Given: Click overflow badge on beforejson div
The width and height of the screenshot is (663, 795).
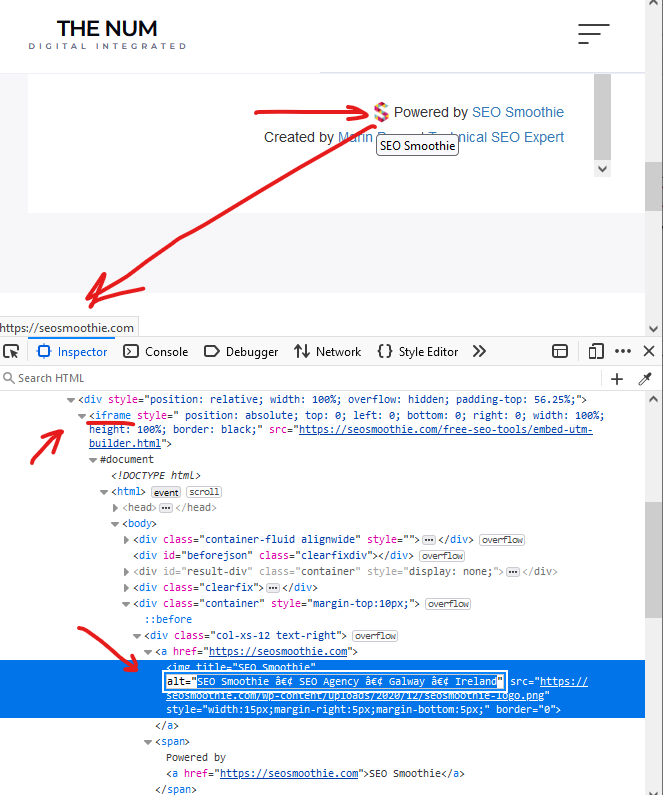Looking at the screenshot, I should point(442,556).
